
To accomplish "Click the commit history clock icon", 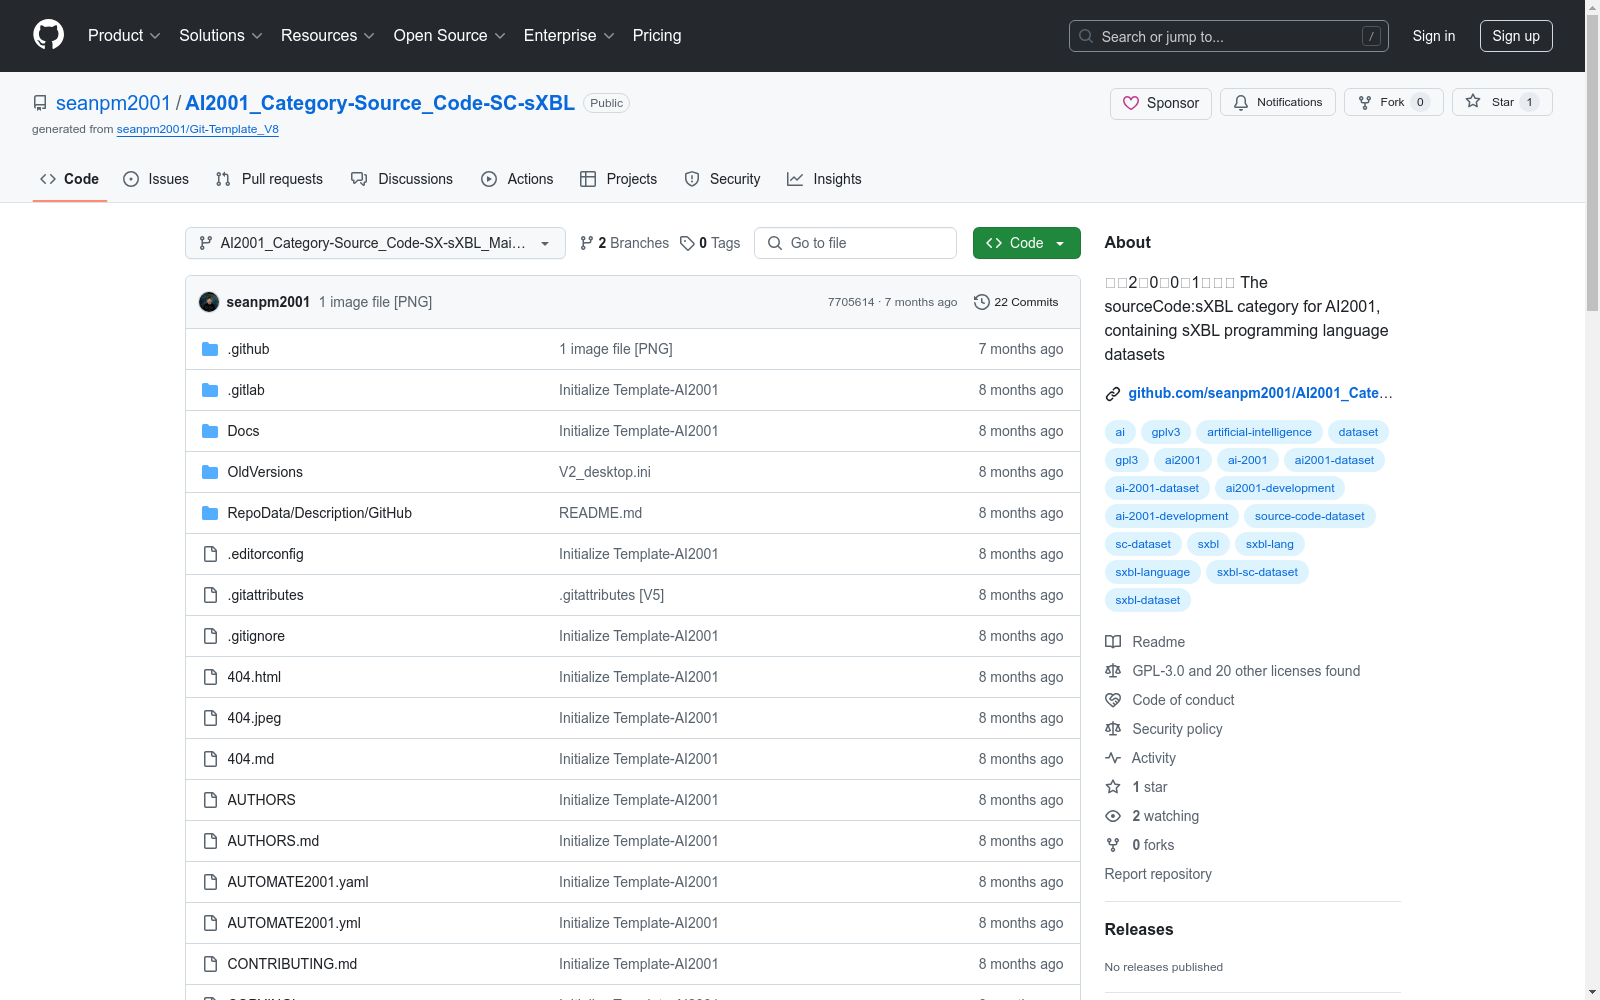I will [982, 302].
